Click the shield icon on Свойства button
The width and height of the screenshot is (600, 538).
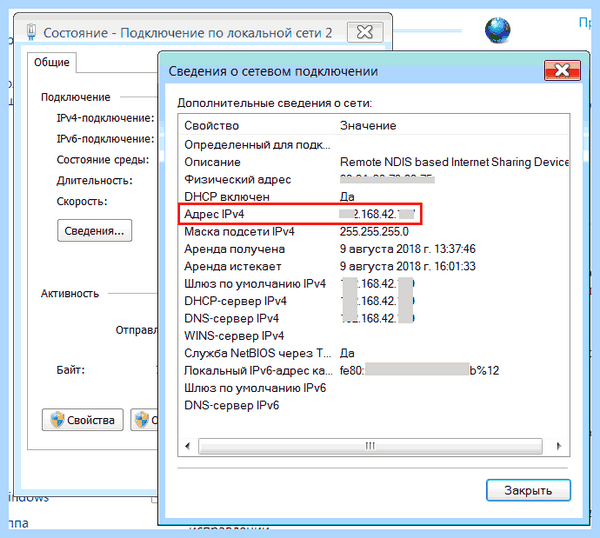(57, 420)
